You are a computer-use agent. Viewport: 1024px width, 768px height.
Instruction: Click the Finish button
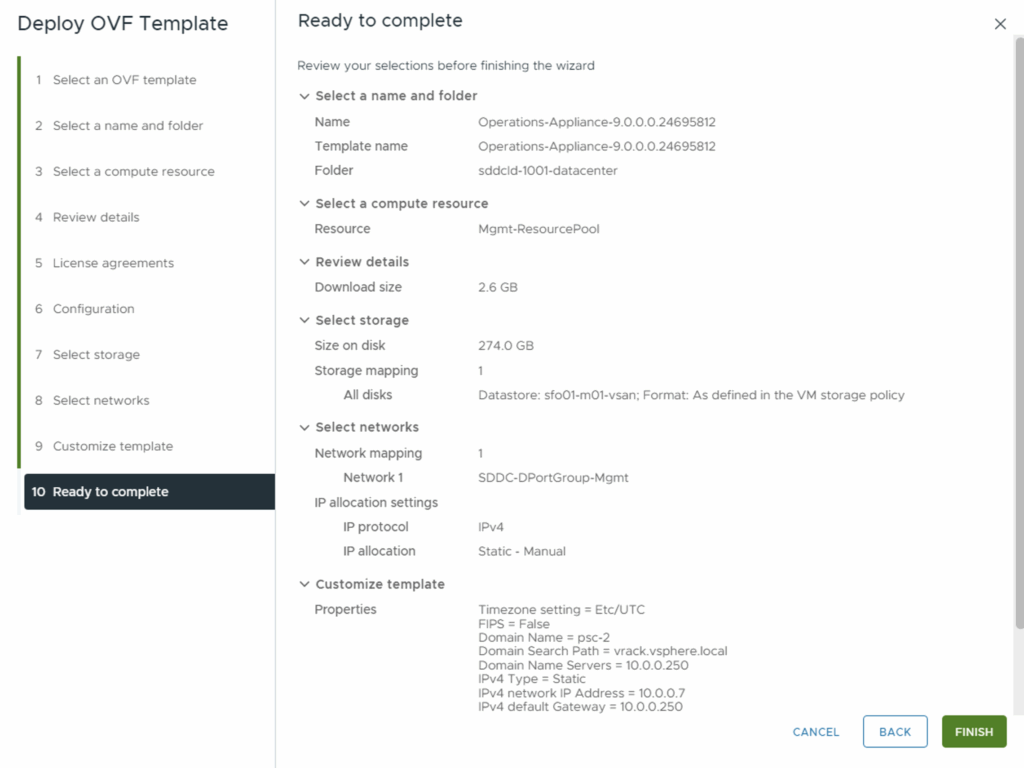pos(973,732)
